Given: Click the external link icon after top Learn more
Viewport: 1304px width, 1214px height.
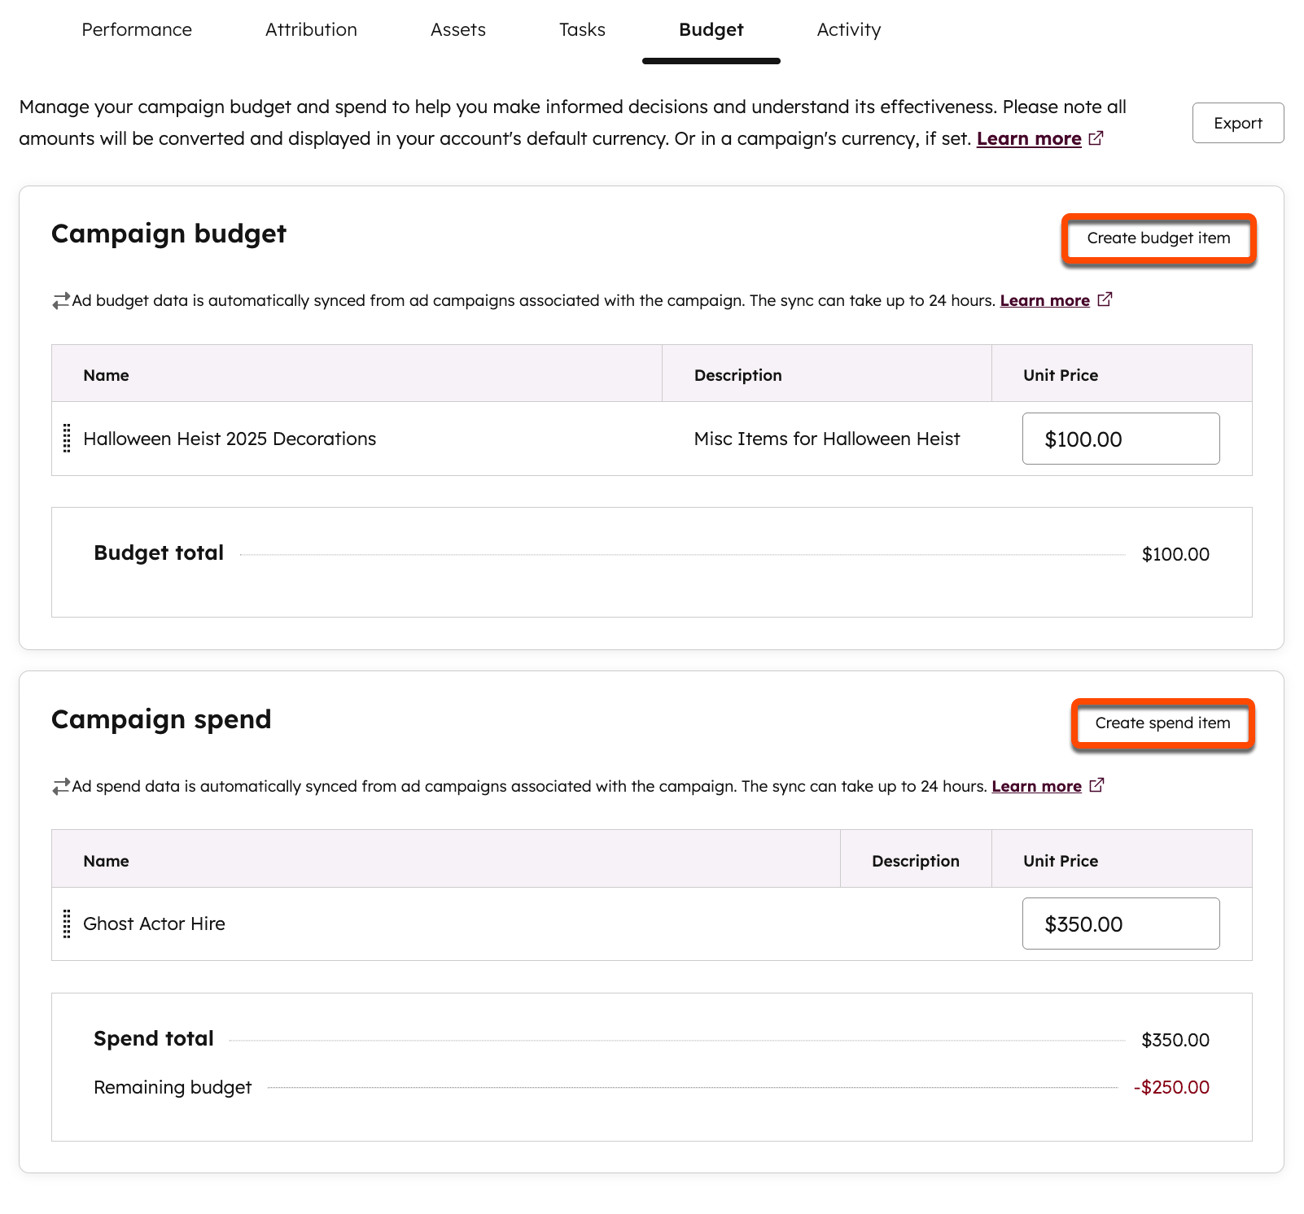Looking at the screenshot, I should (x=1097, y=138).
